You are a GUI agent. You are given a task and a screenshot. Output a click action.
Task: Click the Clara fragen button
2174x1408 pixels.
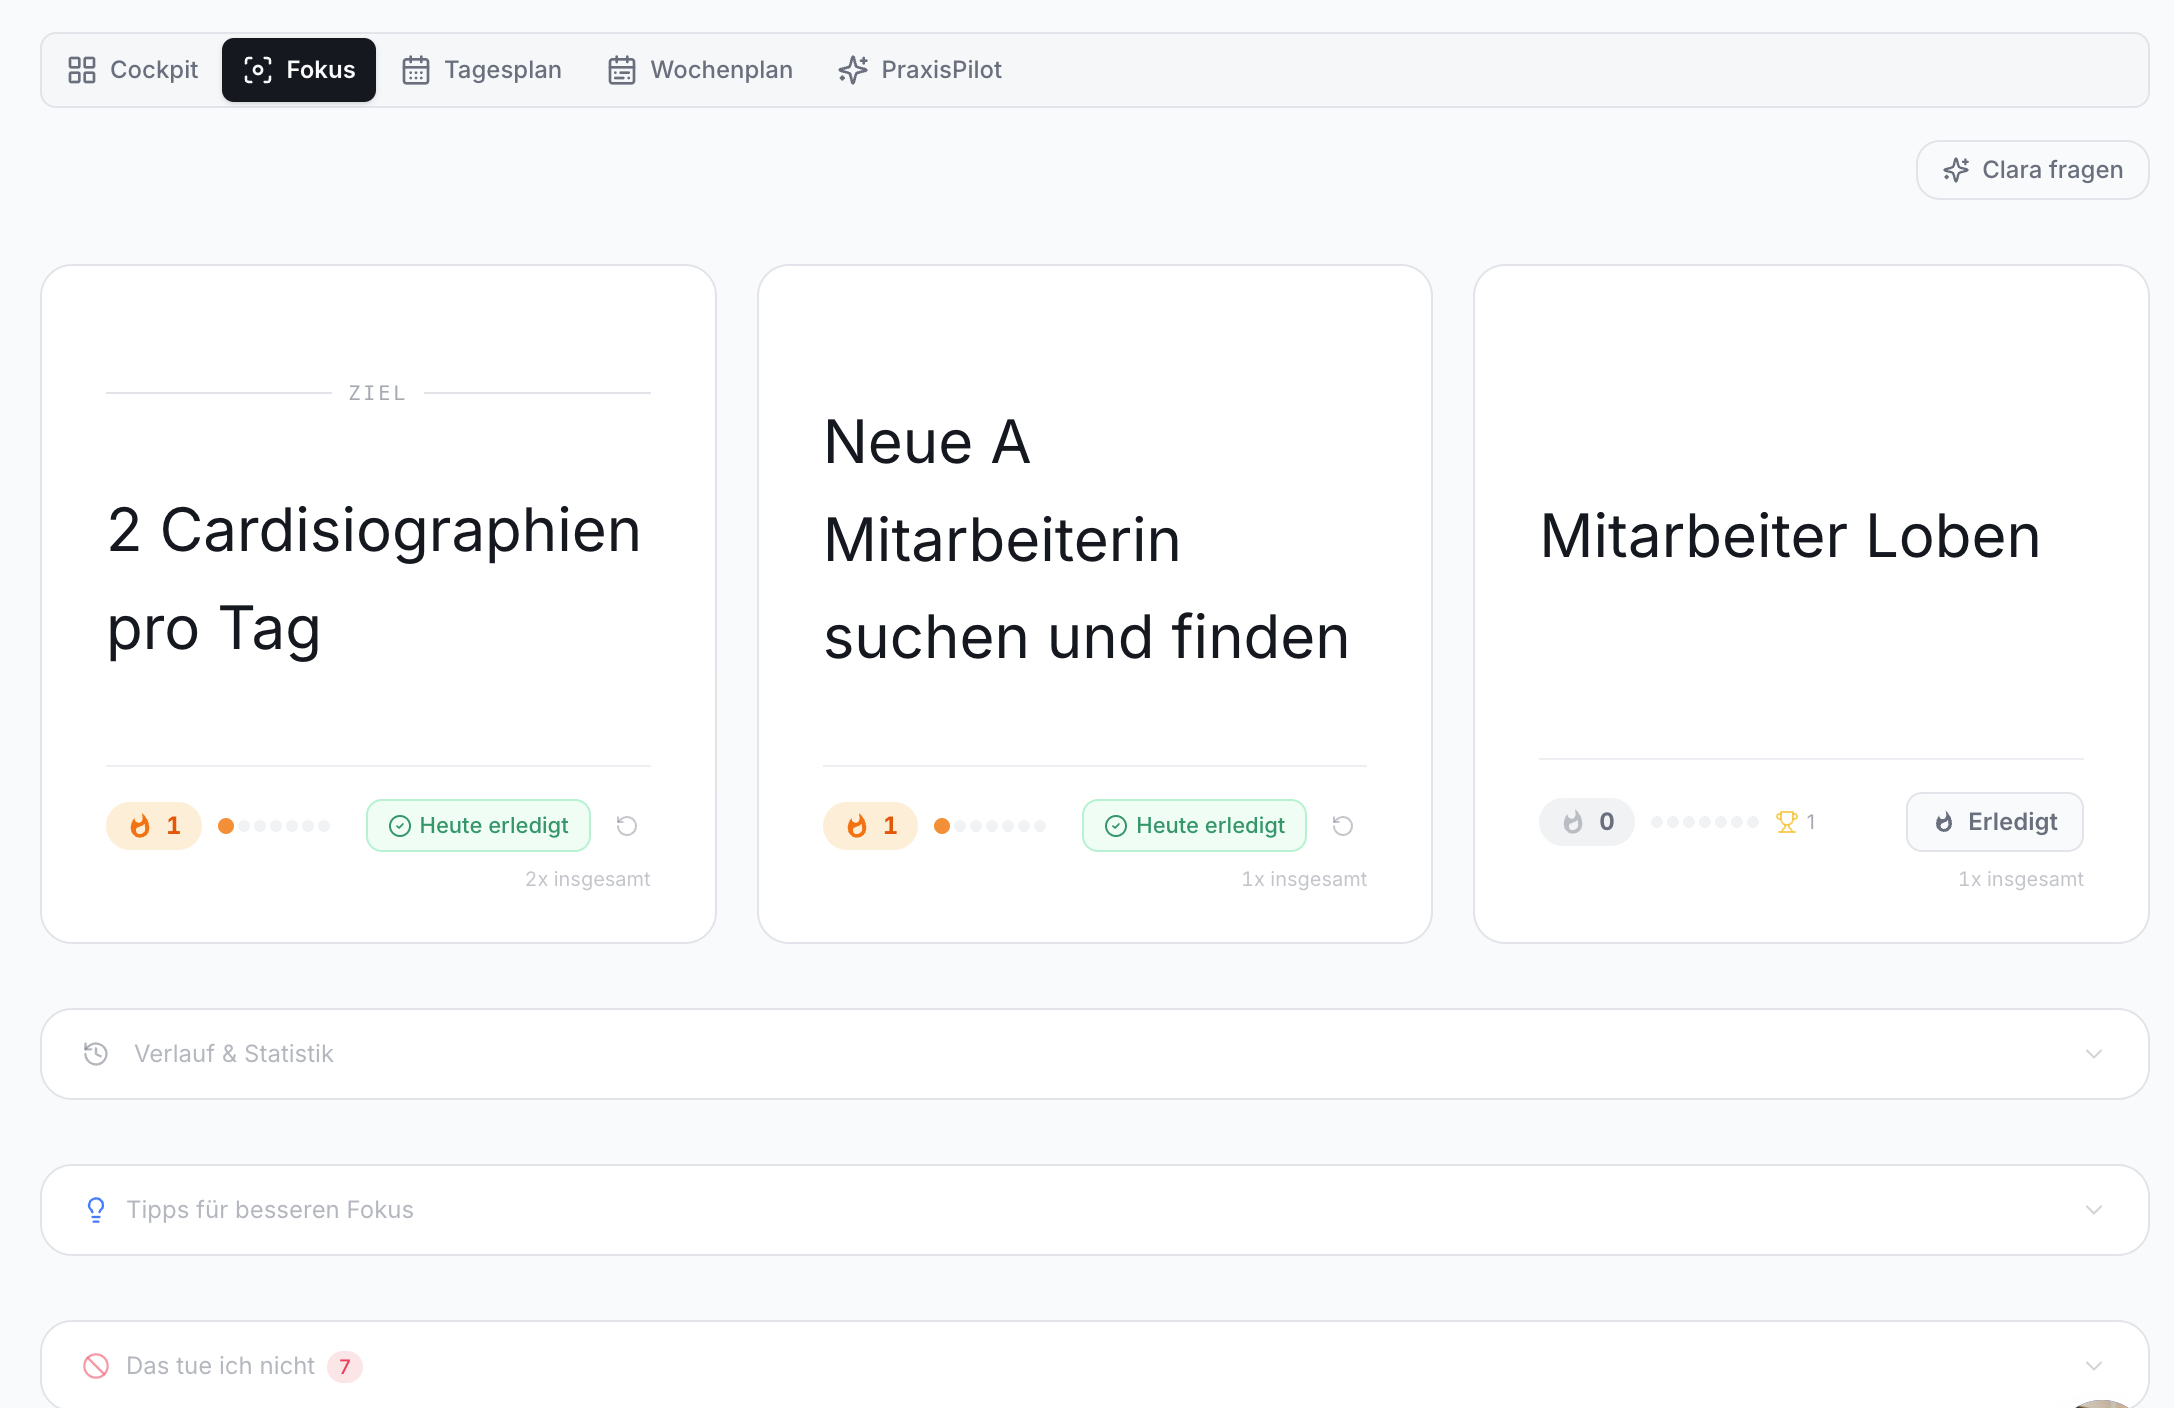(x=2032, y=170)
